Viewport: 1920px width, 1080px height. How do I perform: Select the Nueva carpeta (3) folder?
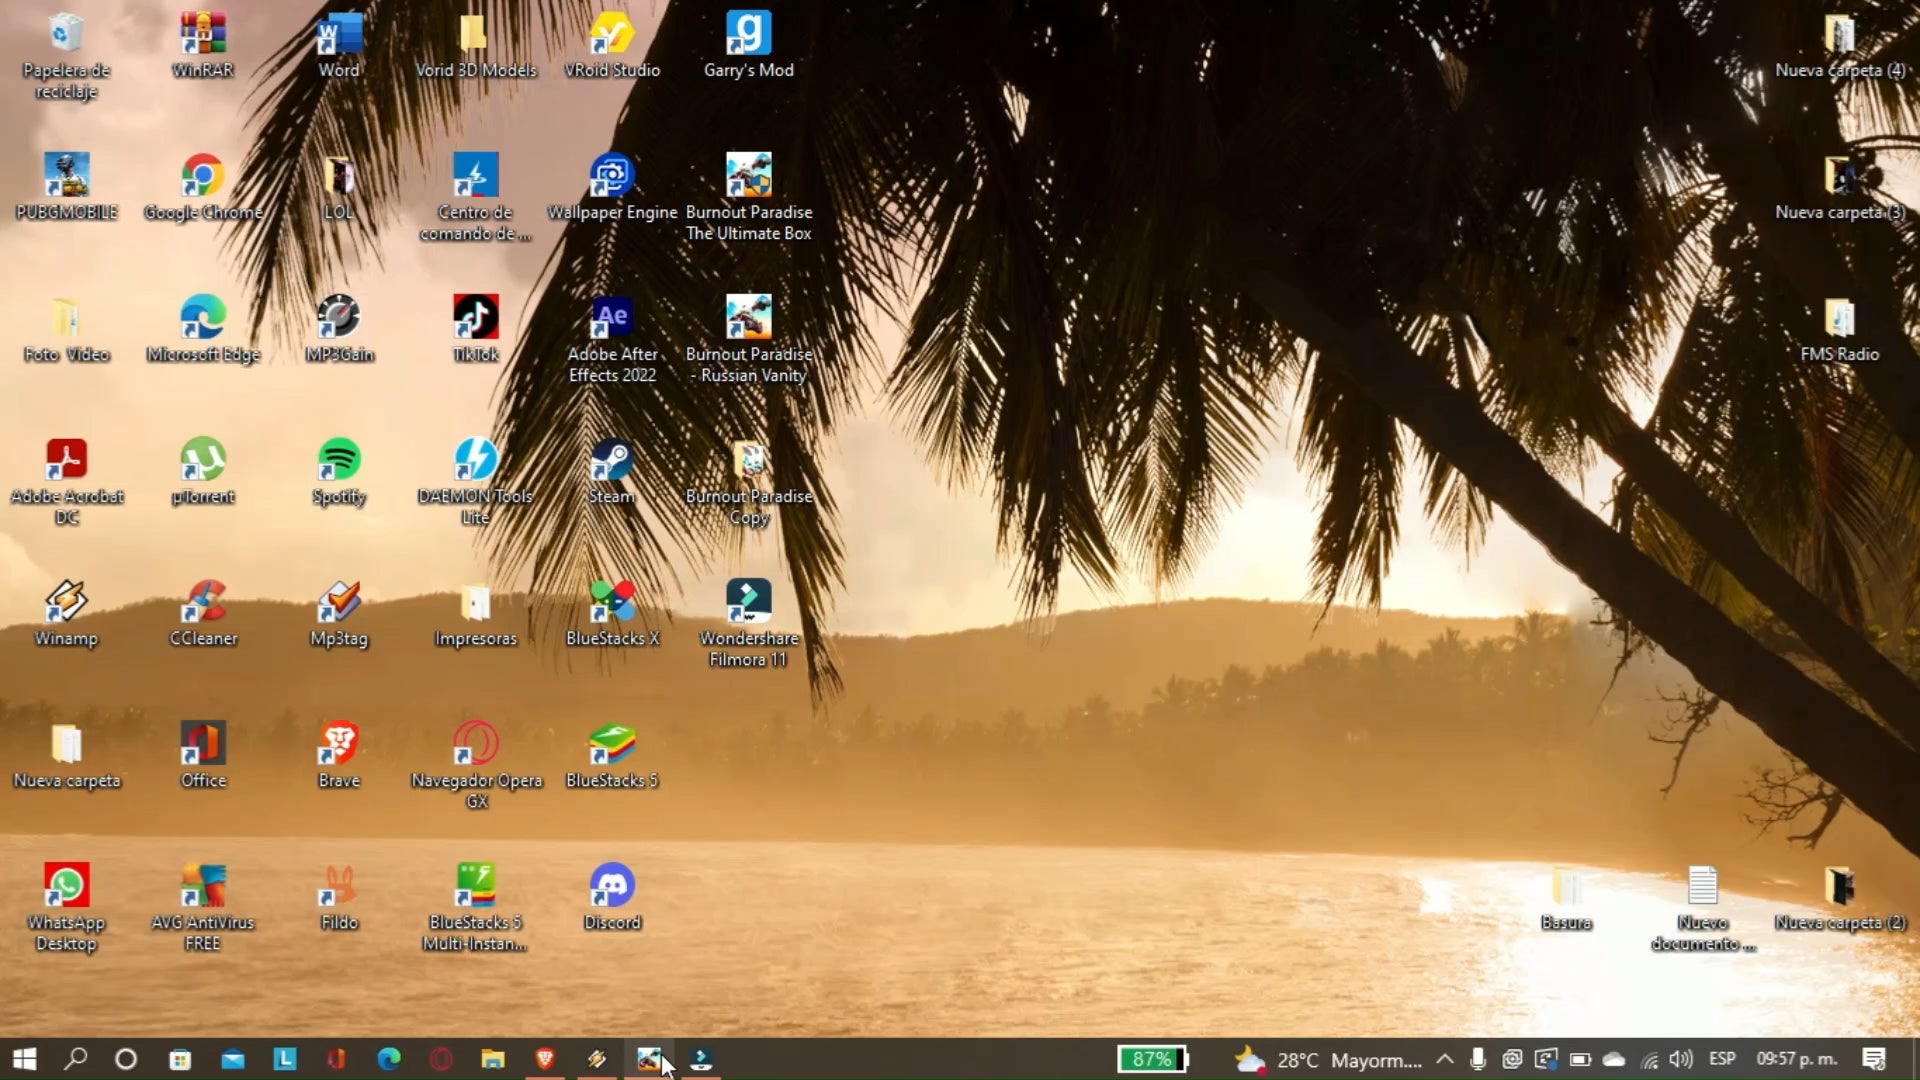click(1839, 188)
